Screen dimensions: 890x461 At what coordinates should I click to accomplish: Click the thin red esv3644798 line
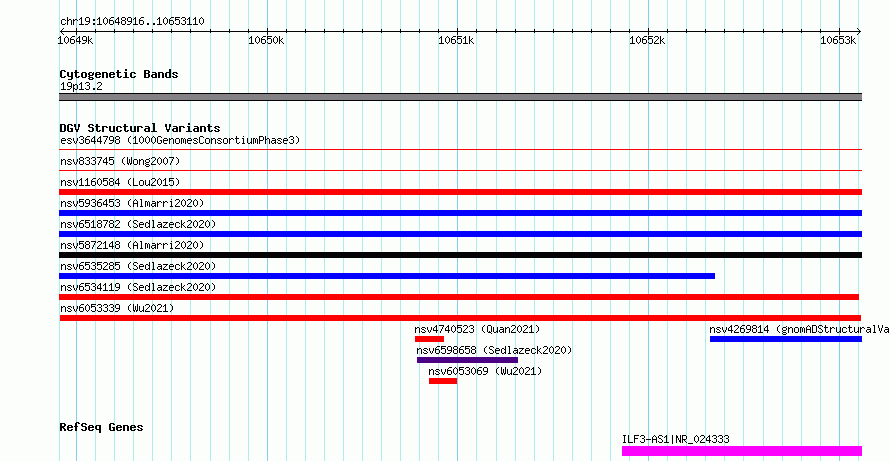point(460,150)
